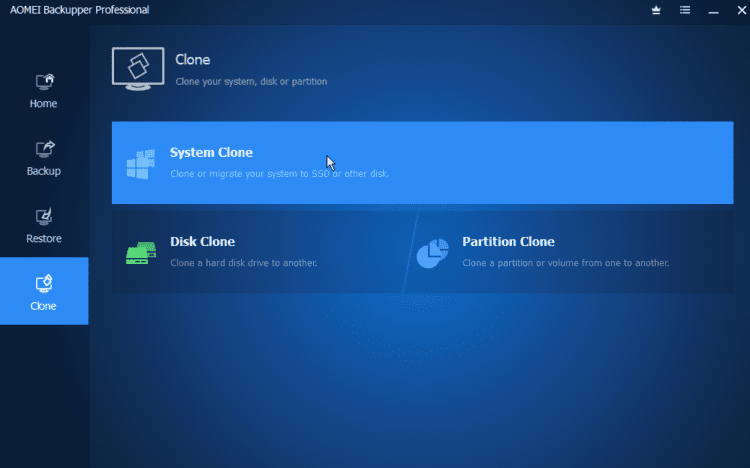This screenshot has width=750, height=468.
Task: Open the Restore sidebar icon
Action: tap(44, 217)
